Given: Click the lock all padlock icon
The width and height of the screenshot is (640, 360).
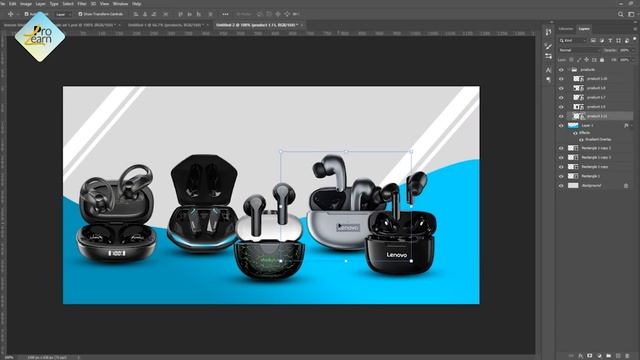Looking at the screenshot, I should pyautogui.click(x=602, y=60).
